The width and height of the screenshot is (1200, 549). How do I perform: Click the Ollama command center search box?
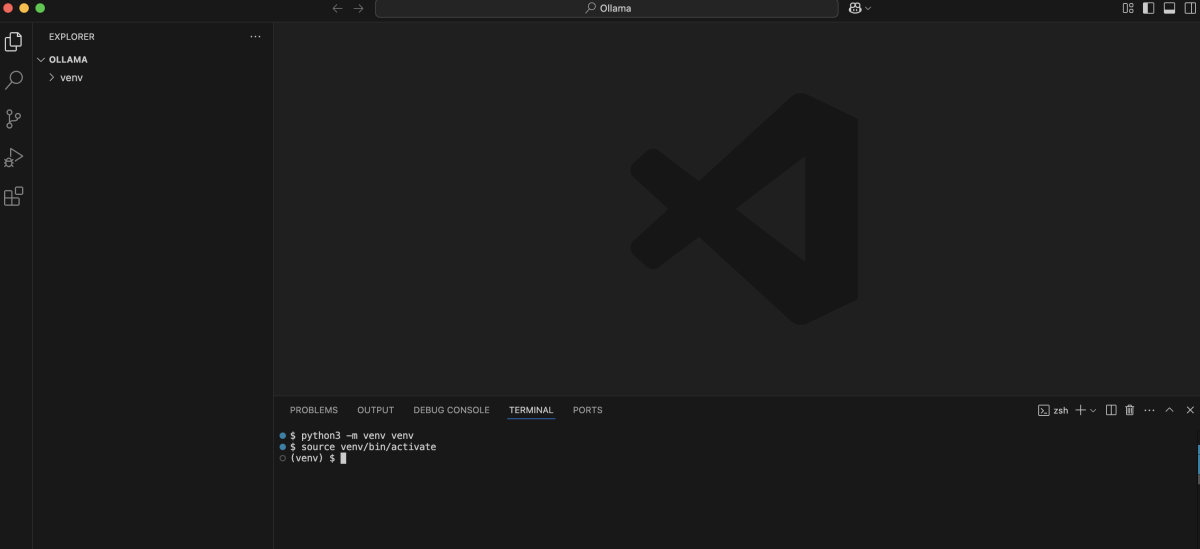click(607, 8)
